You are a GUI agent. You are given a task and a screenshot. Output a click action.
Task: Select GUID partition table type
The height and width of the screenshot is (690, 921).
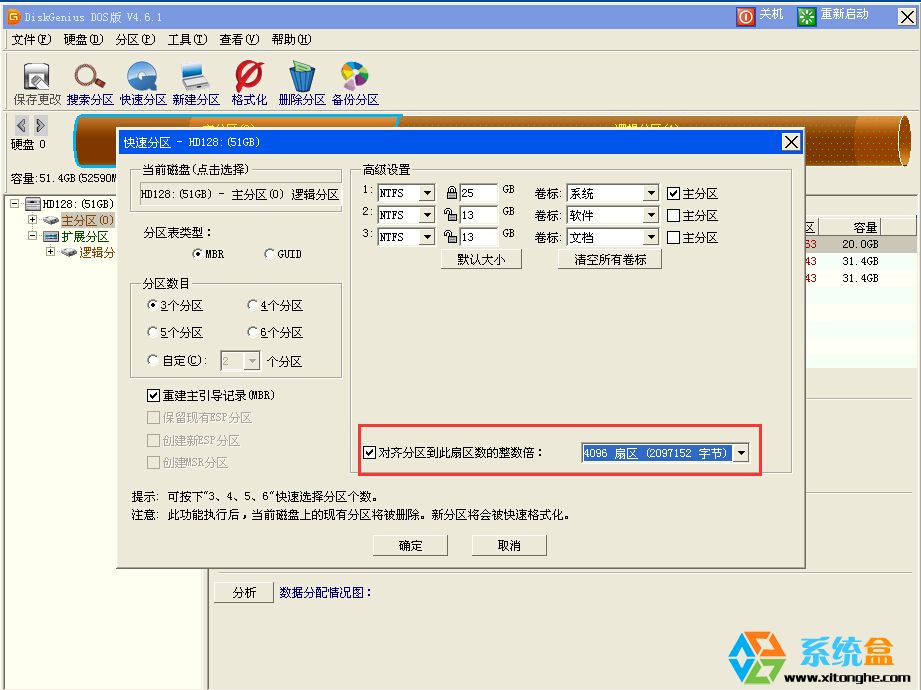tap(269, 254)
